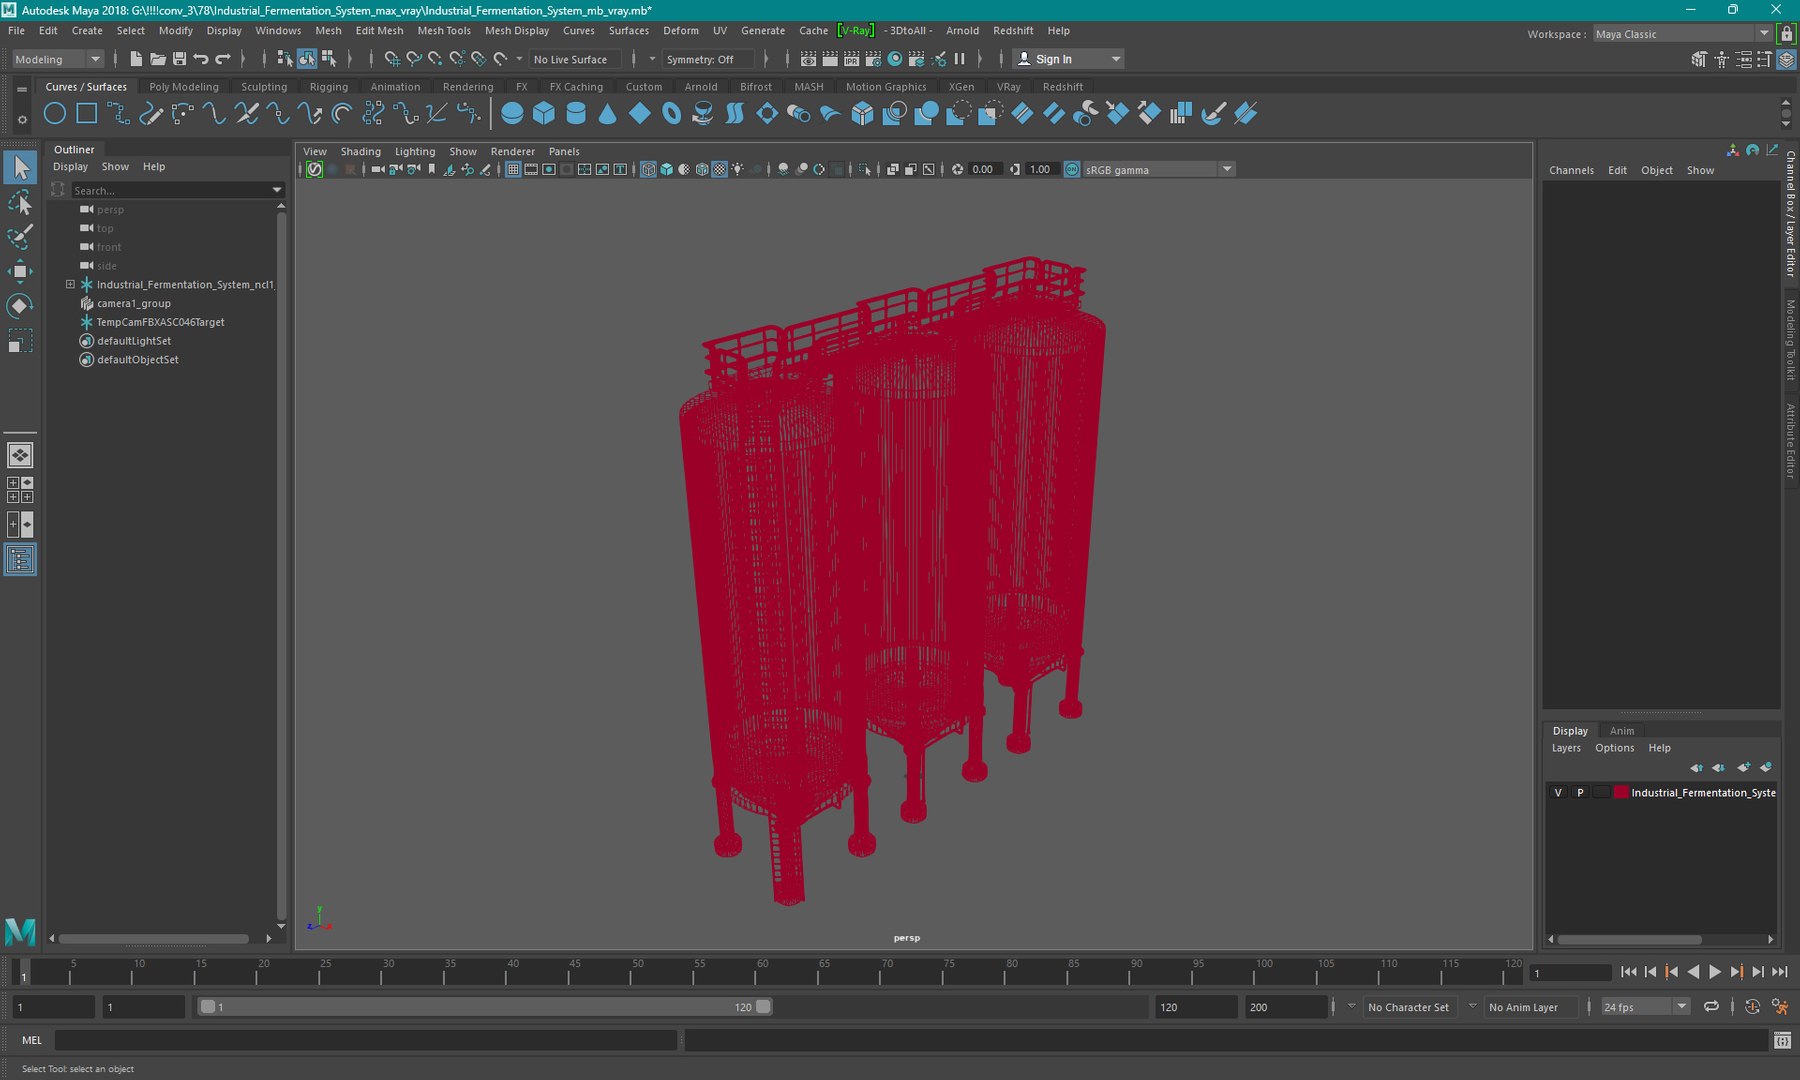Click the Sign In button
1800x1080 pixels.
tap(1067, 59)
